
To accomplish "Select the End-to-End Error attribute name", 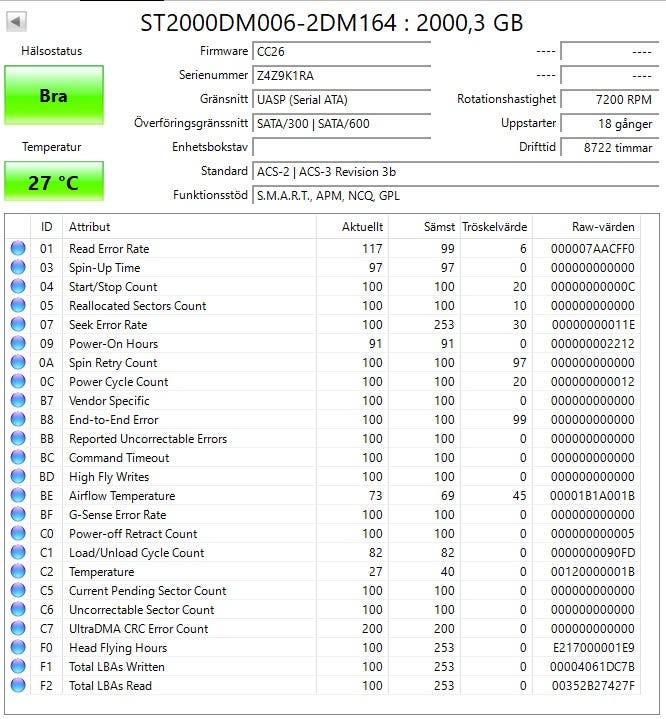I will click(114, 420).
